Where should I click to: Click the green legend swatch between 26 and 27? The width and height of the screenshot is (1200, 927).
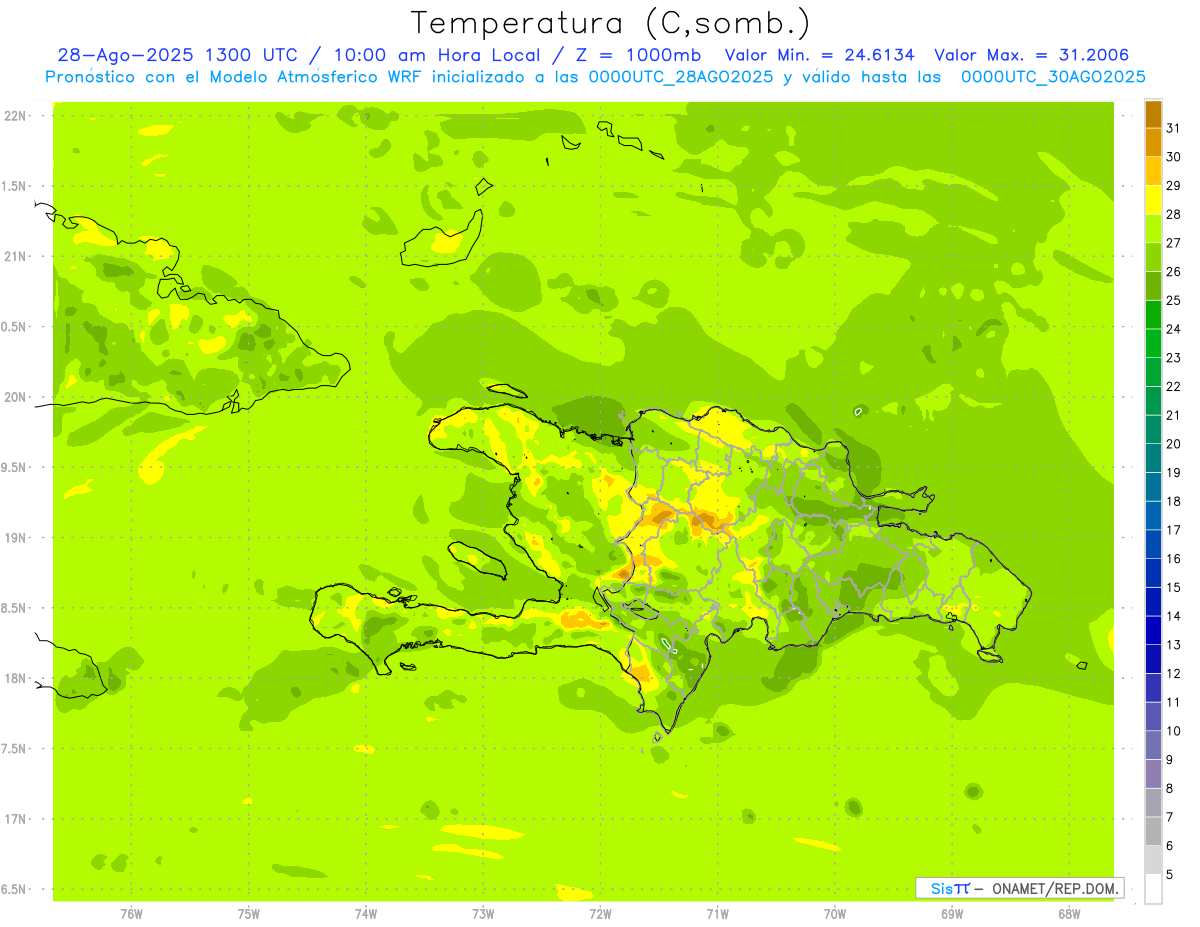1153,257
